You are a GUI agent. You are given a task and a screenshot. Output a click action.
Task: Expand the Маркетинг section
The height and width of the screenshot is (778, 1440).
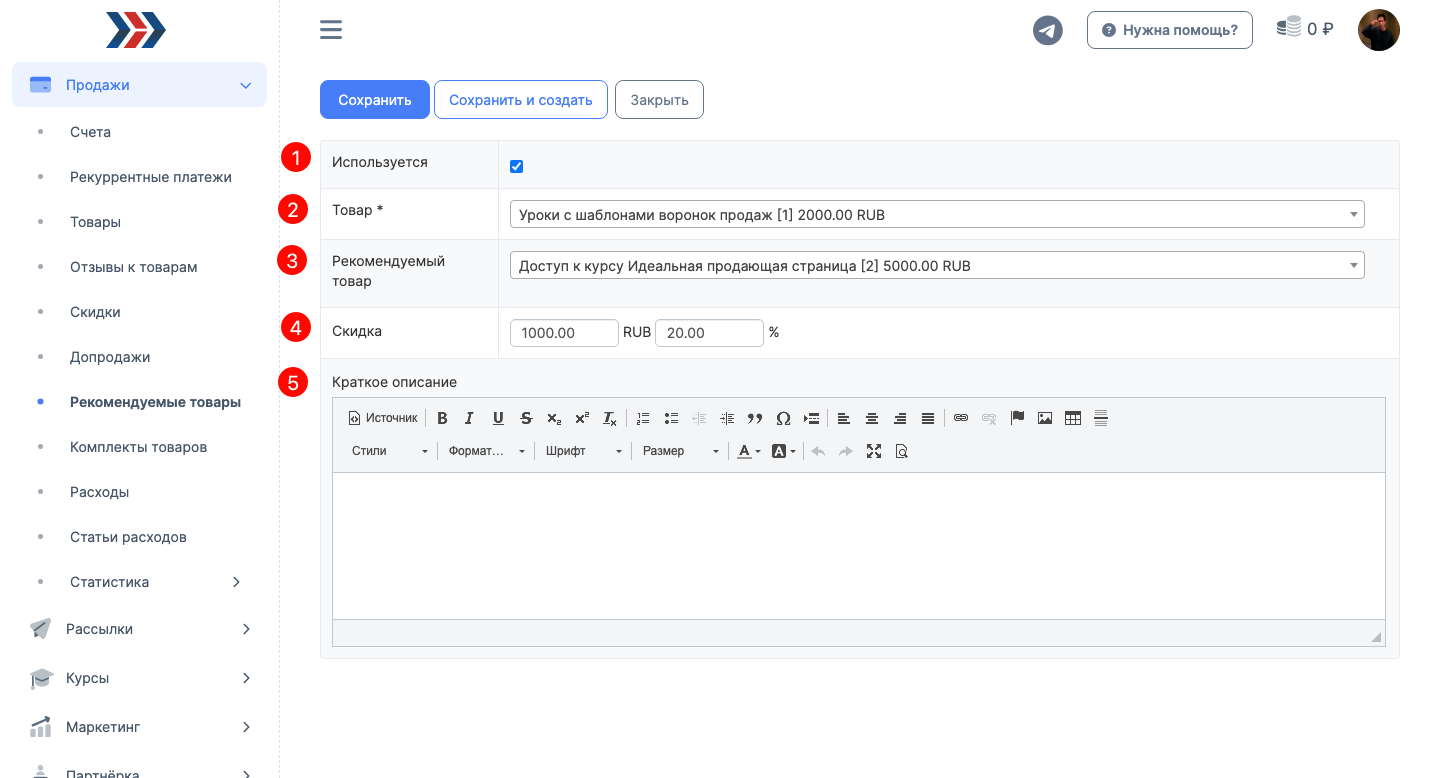click(x=139, y=727)
